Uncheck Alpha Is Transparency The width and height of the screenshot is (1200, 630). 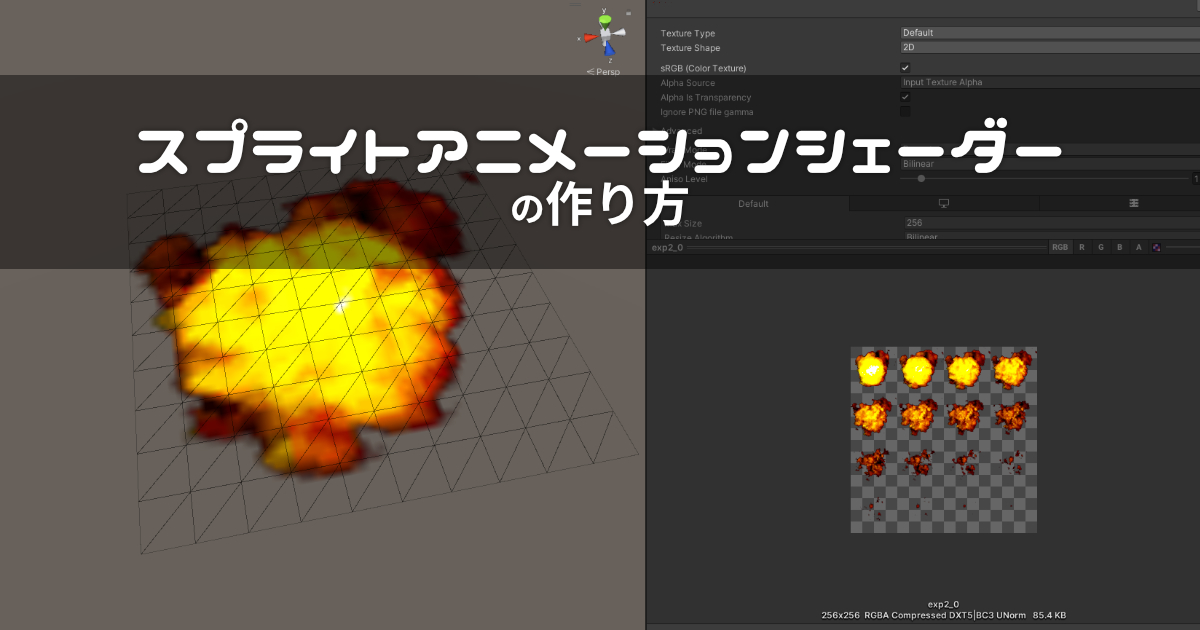906,97
